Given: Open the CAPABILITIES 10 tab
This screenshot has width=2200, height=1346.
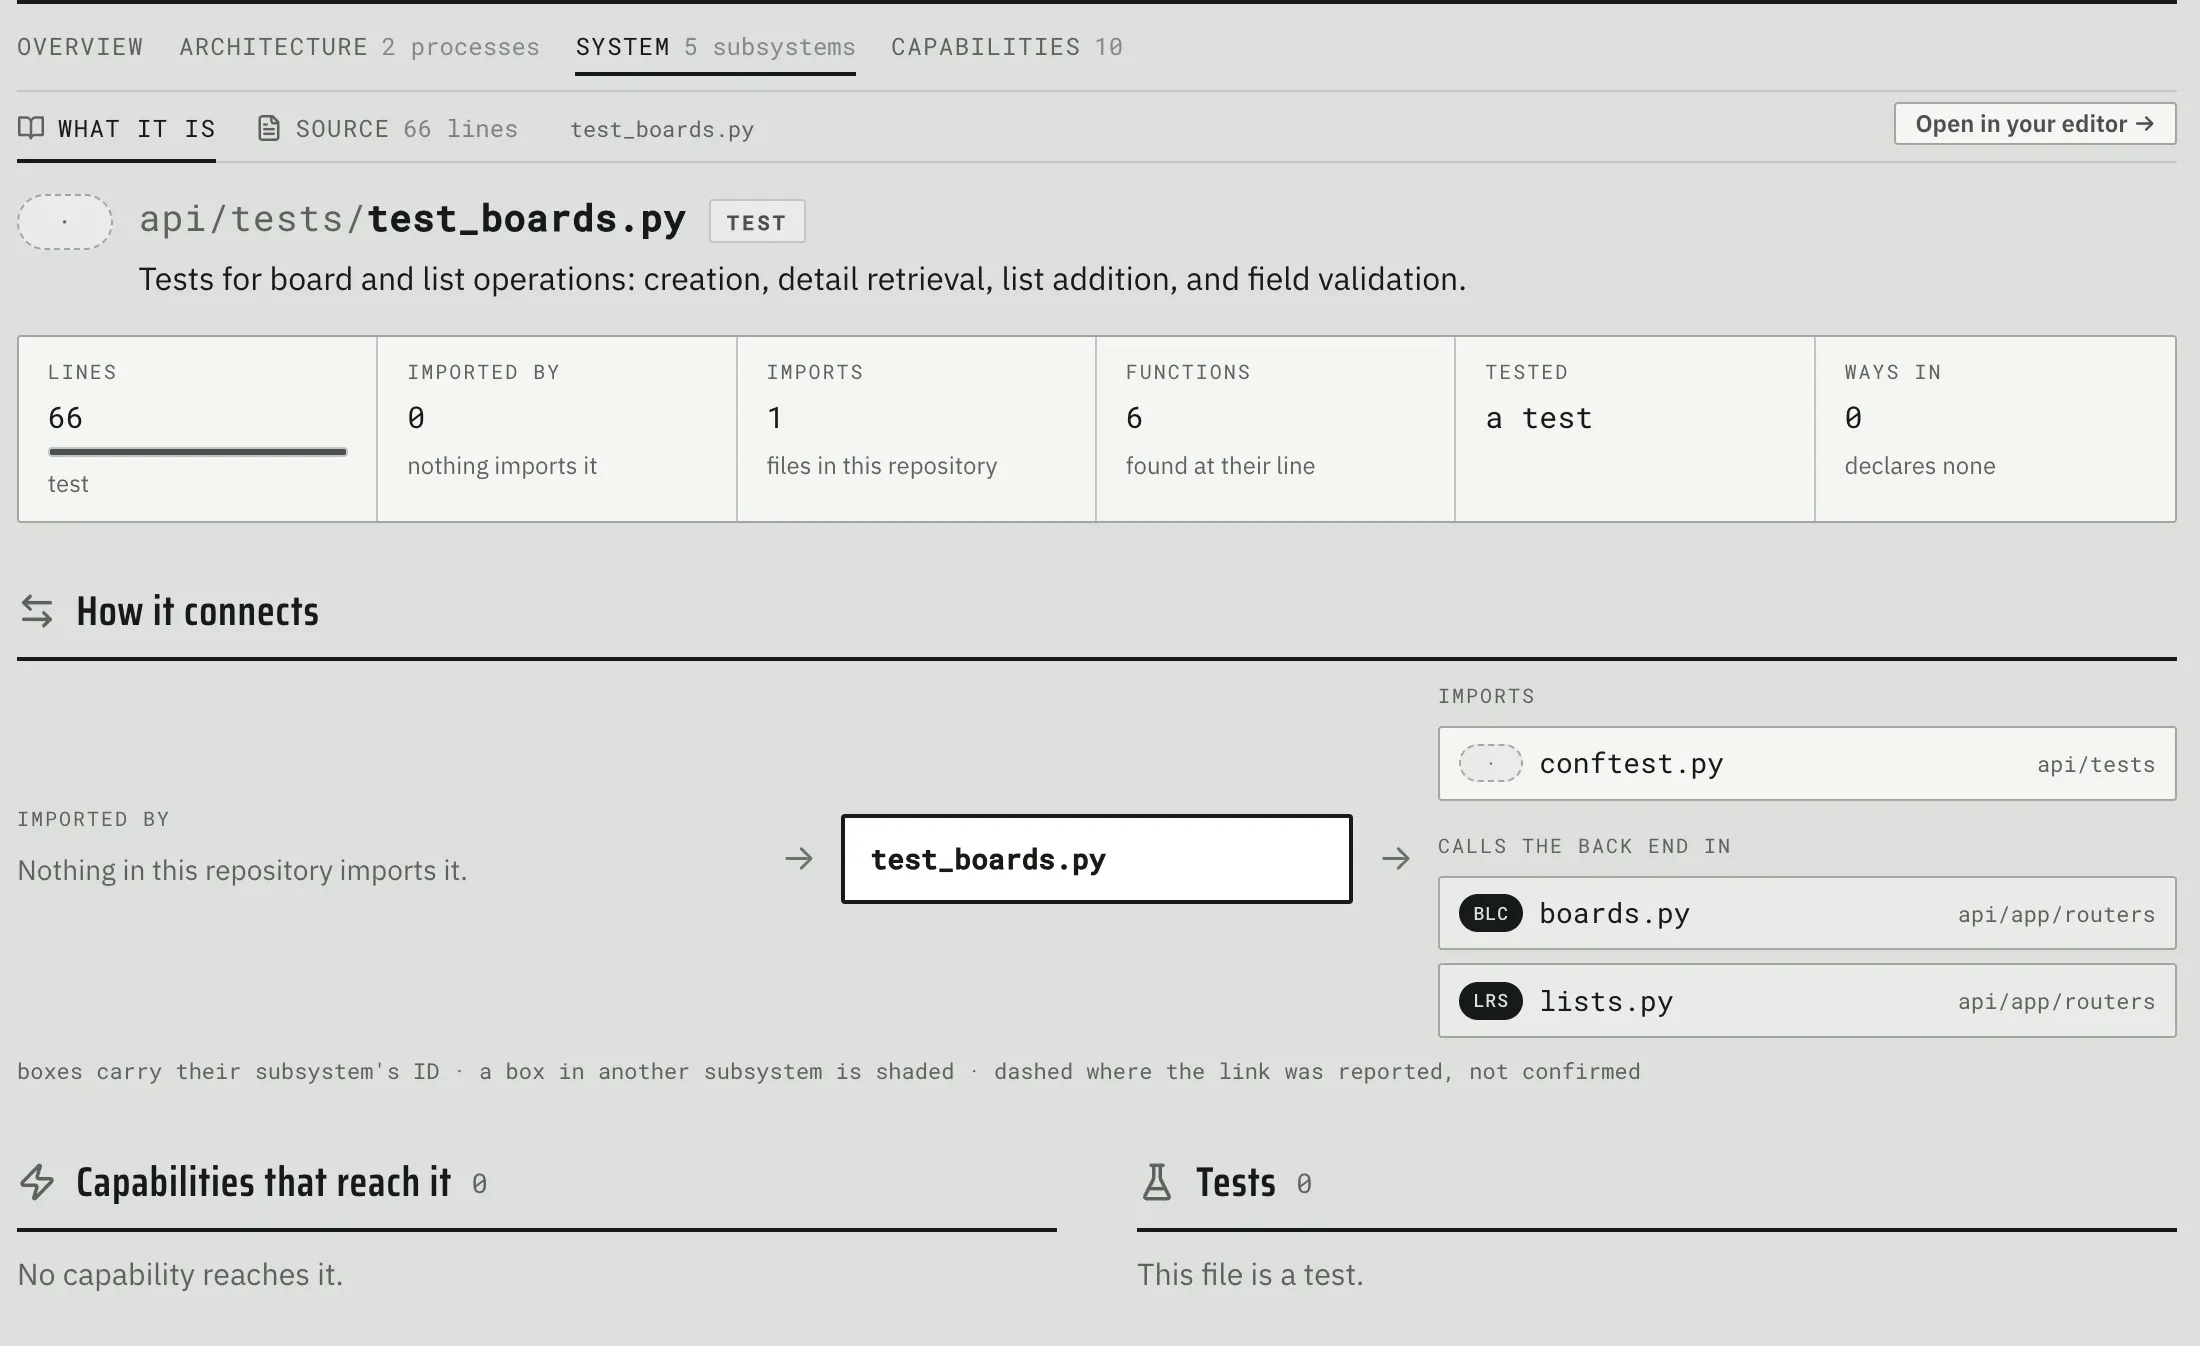Looking at the screenshot, I should pyautogui.click(x=1007, y=47).
